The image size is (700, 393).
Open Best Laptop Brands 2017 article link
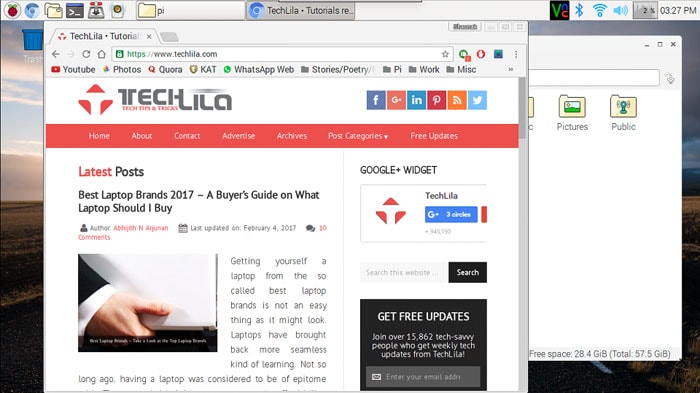point(199,201)
